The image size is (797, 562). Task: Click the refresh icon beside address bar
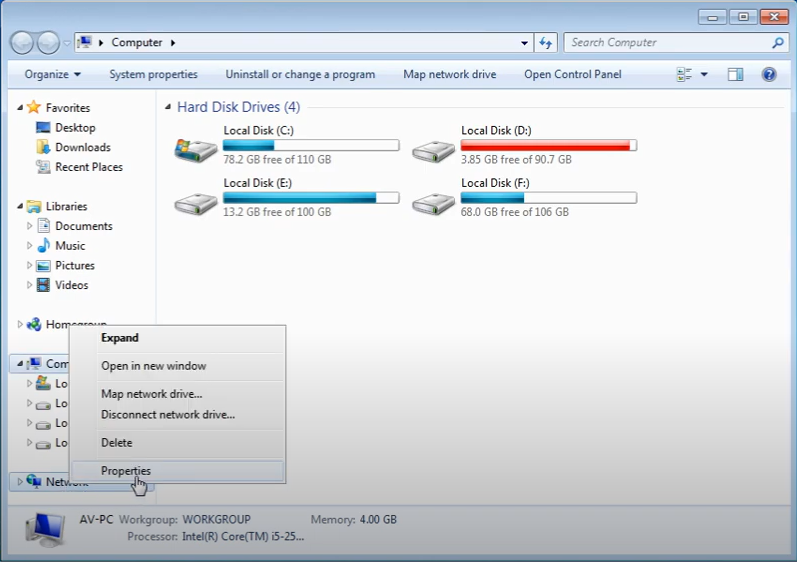[546, 43]
